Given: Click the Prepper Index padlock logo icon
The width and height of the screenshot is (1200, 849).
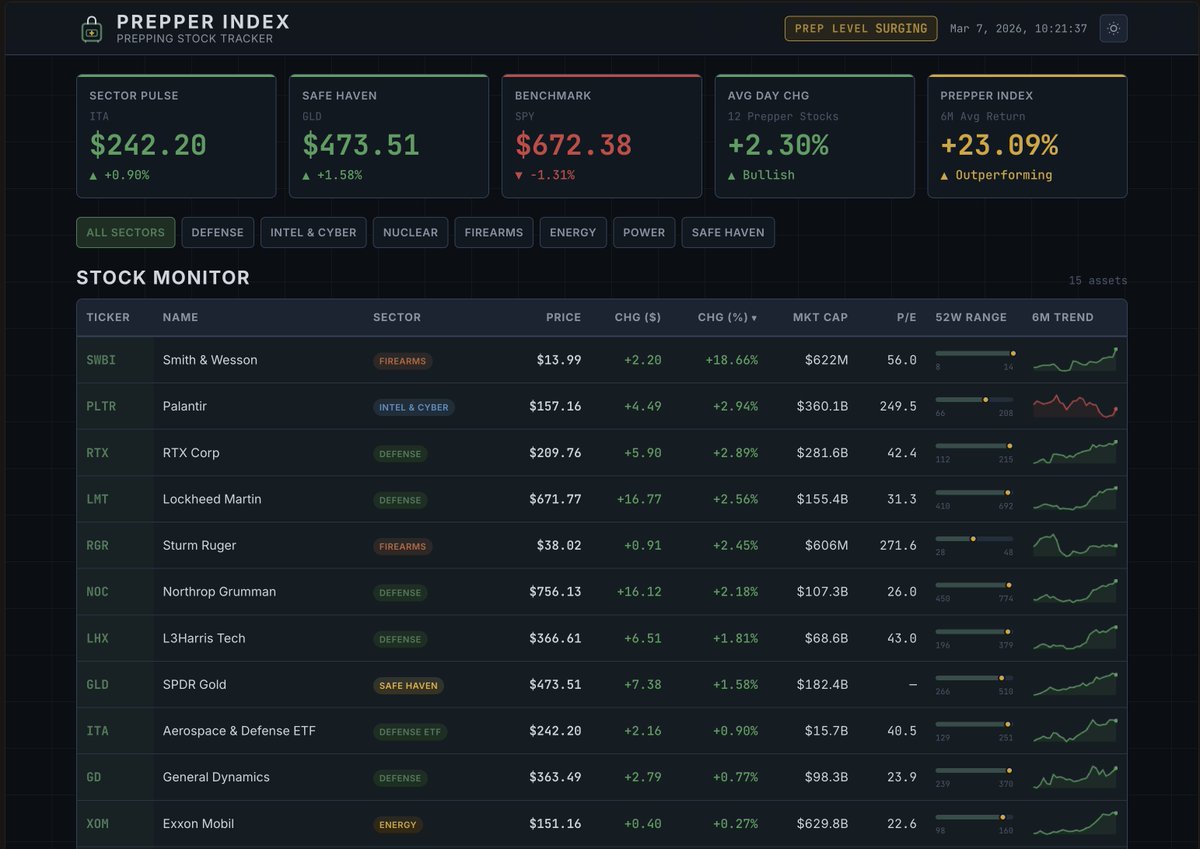Looking at the screenshot, I should [92, 29].
